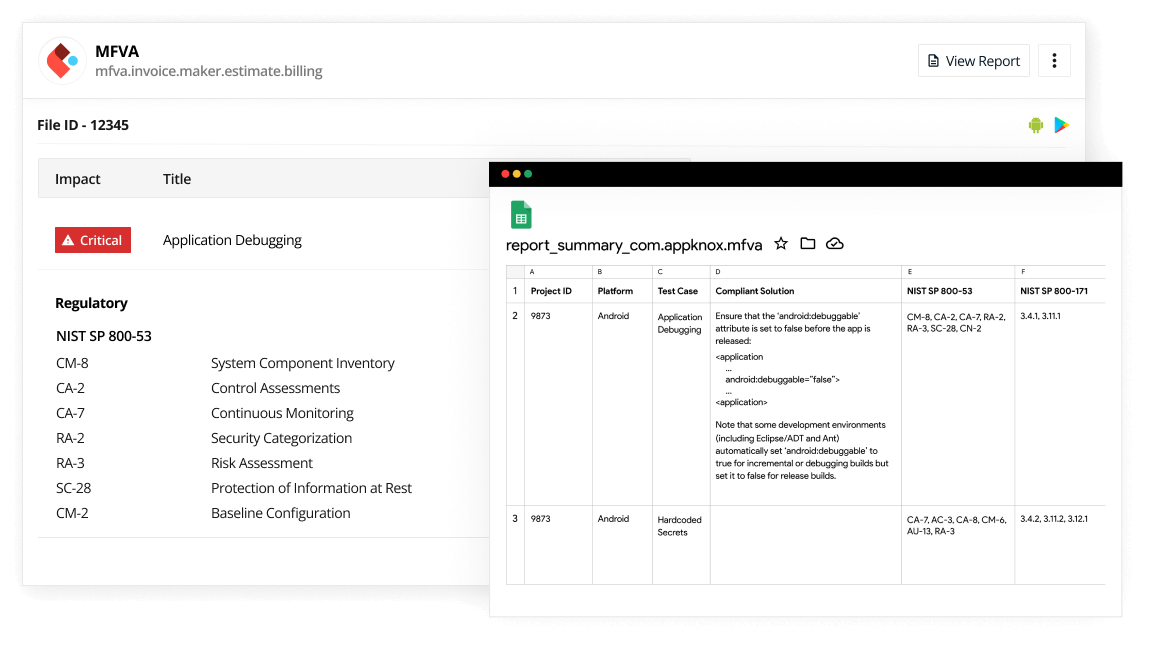Image resolution: width=1162 pixels, height=657 pixels.
Task: Click the compliant solution text cell in row 2
Action: coord(806,404)
